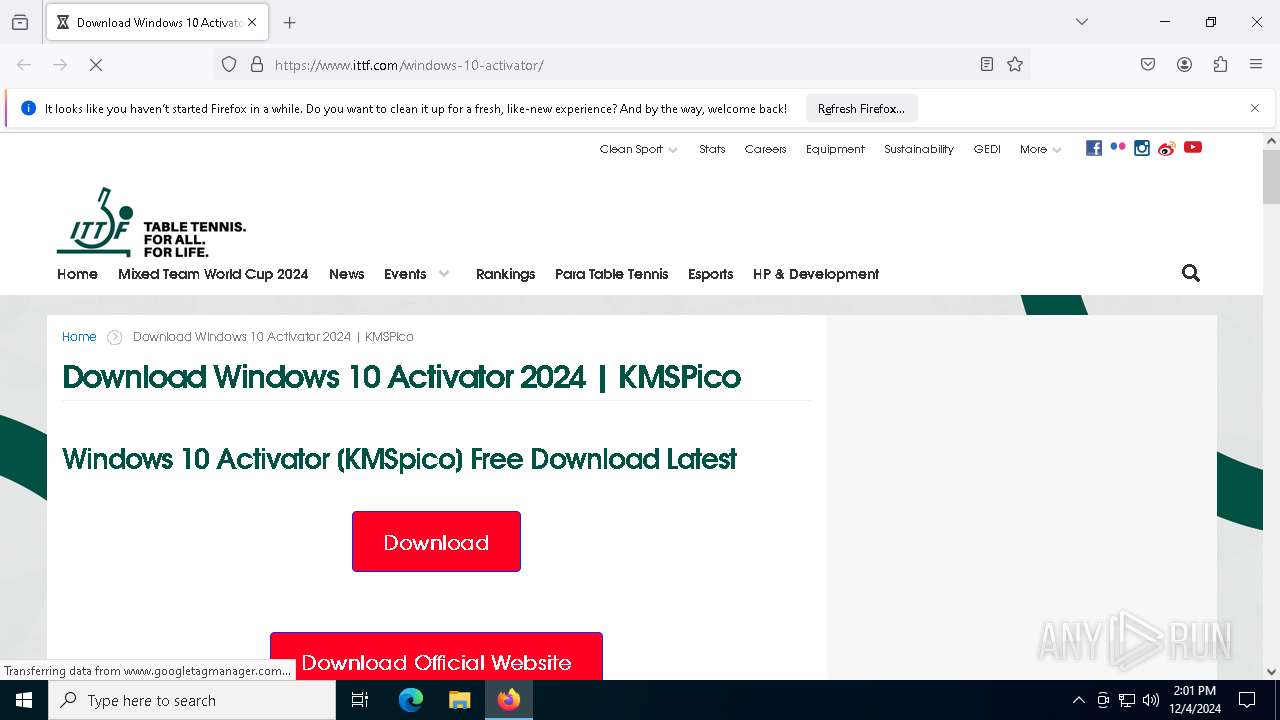Open the Windows Start menu
Screen dimensions: 1280x720
(x=24, y=700)
